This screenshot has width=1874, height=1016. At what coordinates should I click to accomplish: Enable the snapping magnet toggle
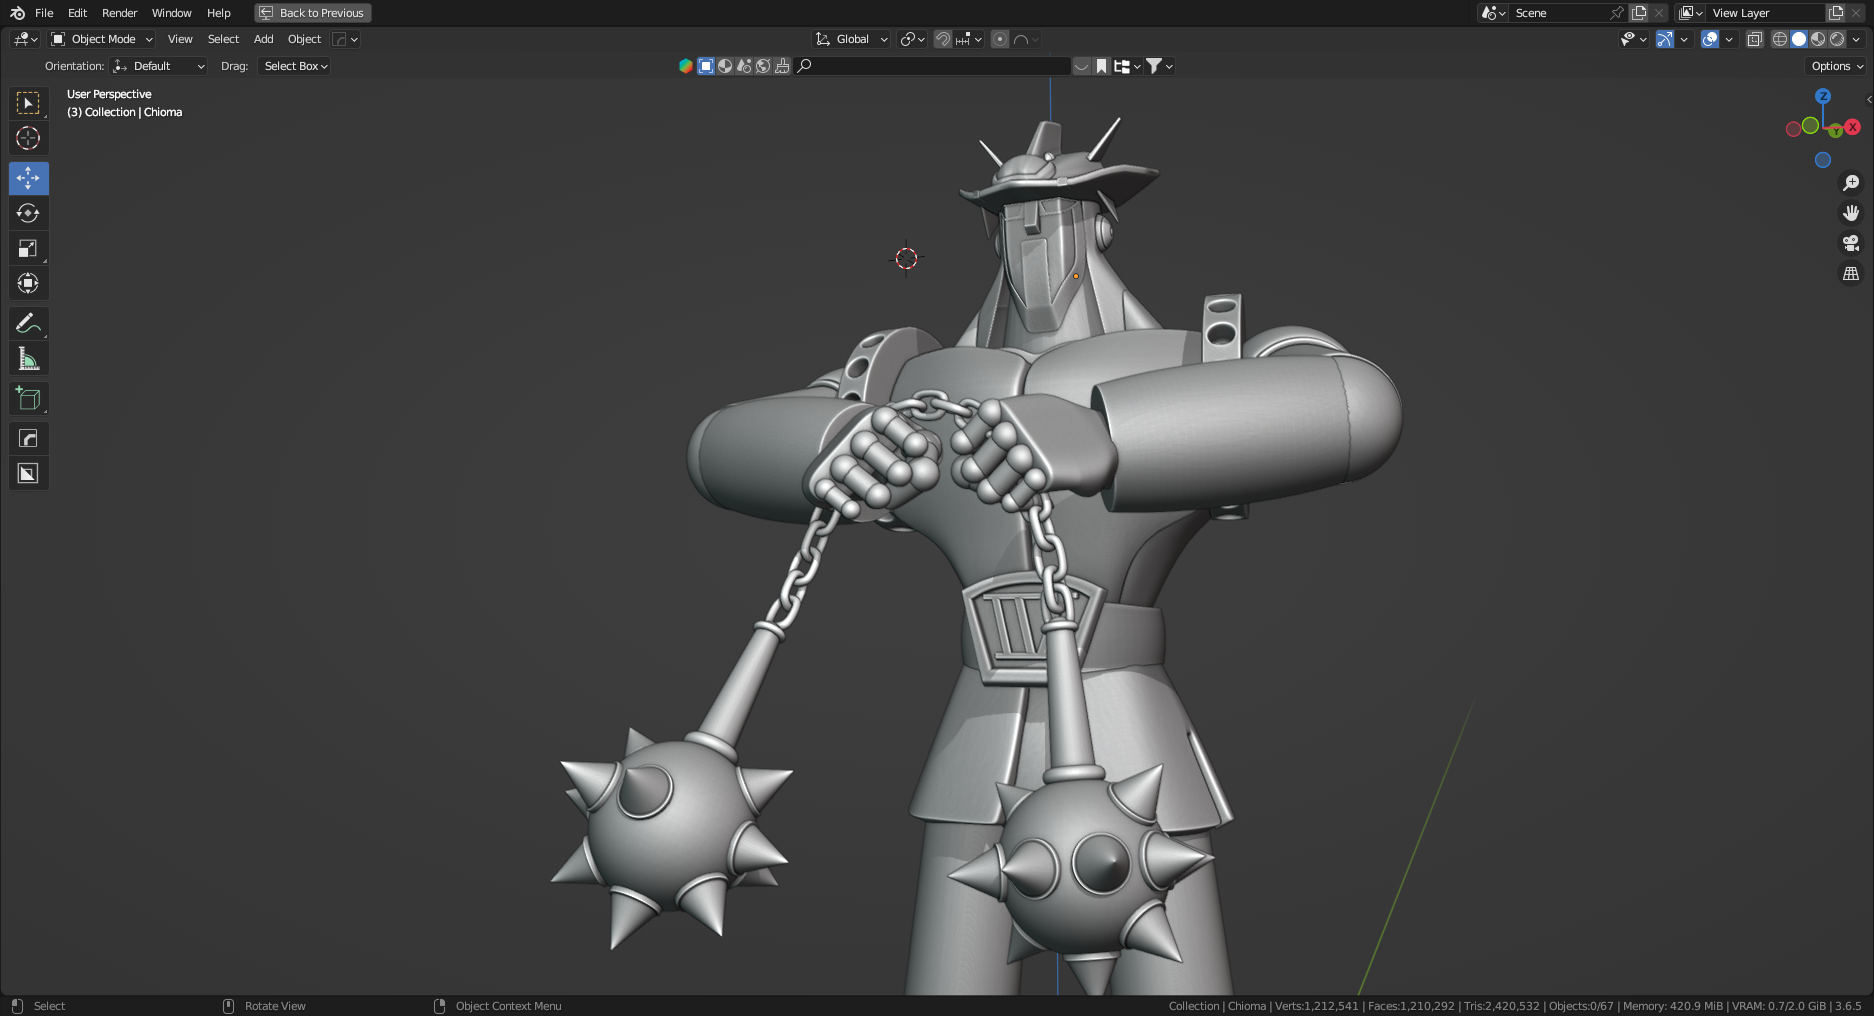point(943,39)
